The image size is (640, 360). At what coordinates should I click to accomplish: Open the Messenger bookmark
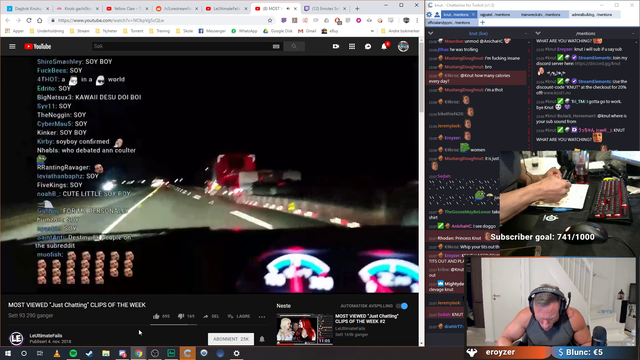pos(212,31)
